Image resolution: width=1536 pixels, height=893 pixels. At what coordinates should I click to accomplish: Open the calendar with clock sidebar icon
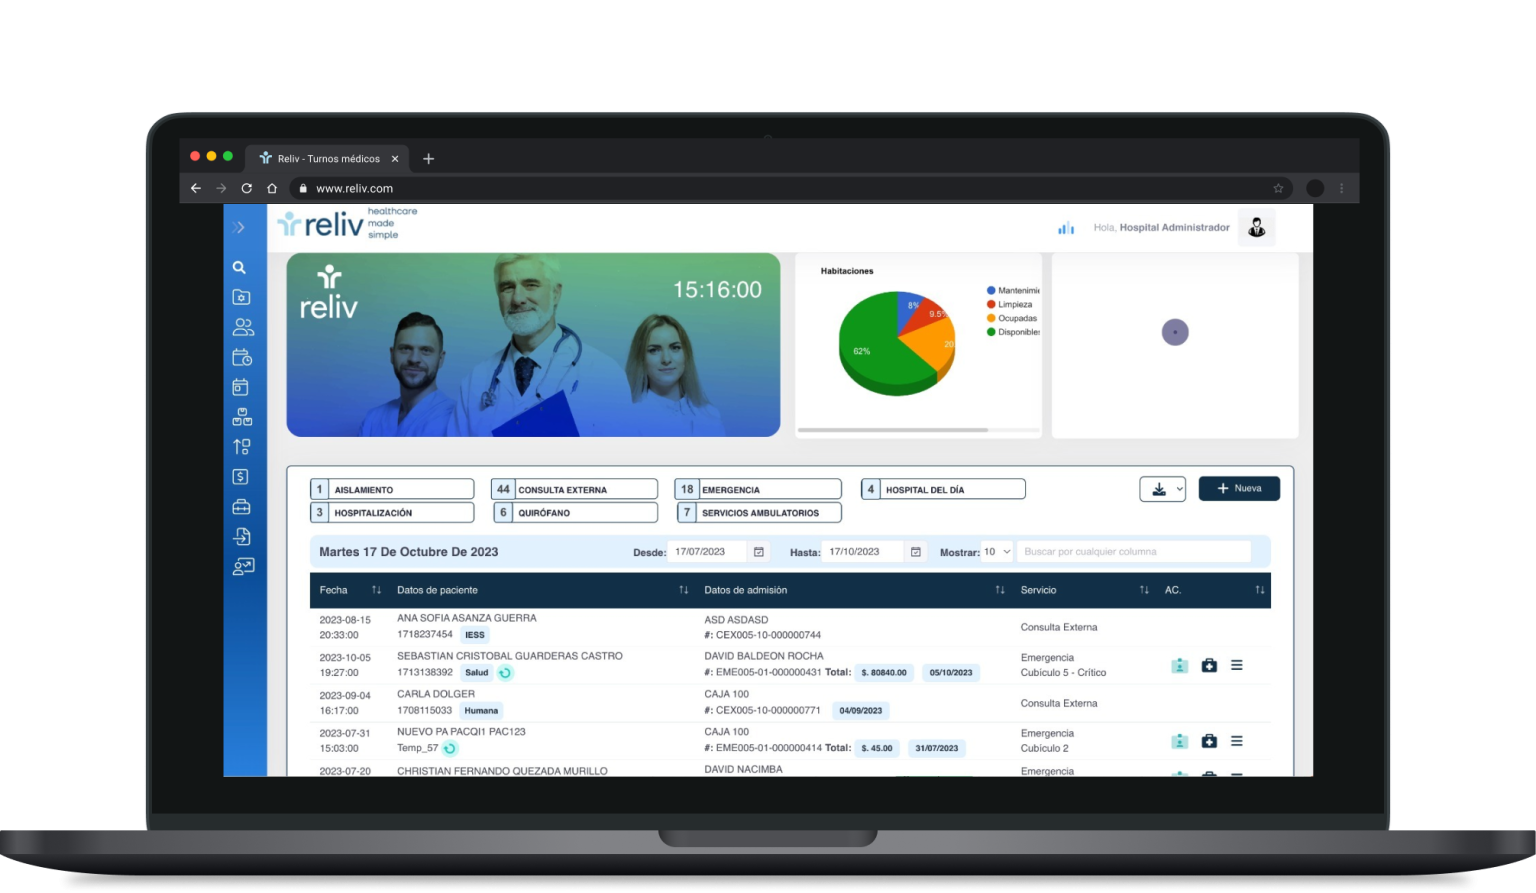tap(242, 357)
